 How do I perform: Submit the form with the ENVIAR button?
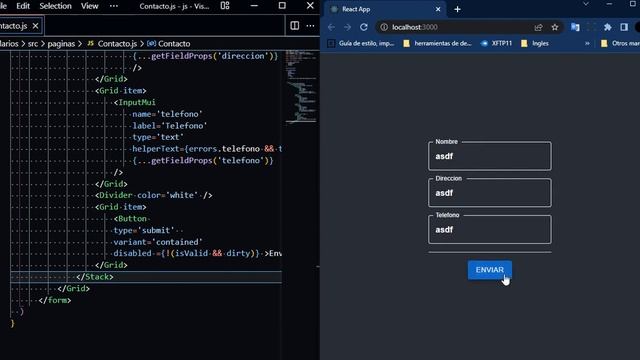[x=490, y=270]
